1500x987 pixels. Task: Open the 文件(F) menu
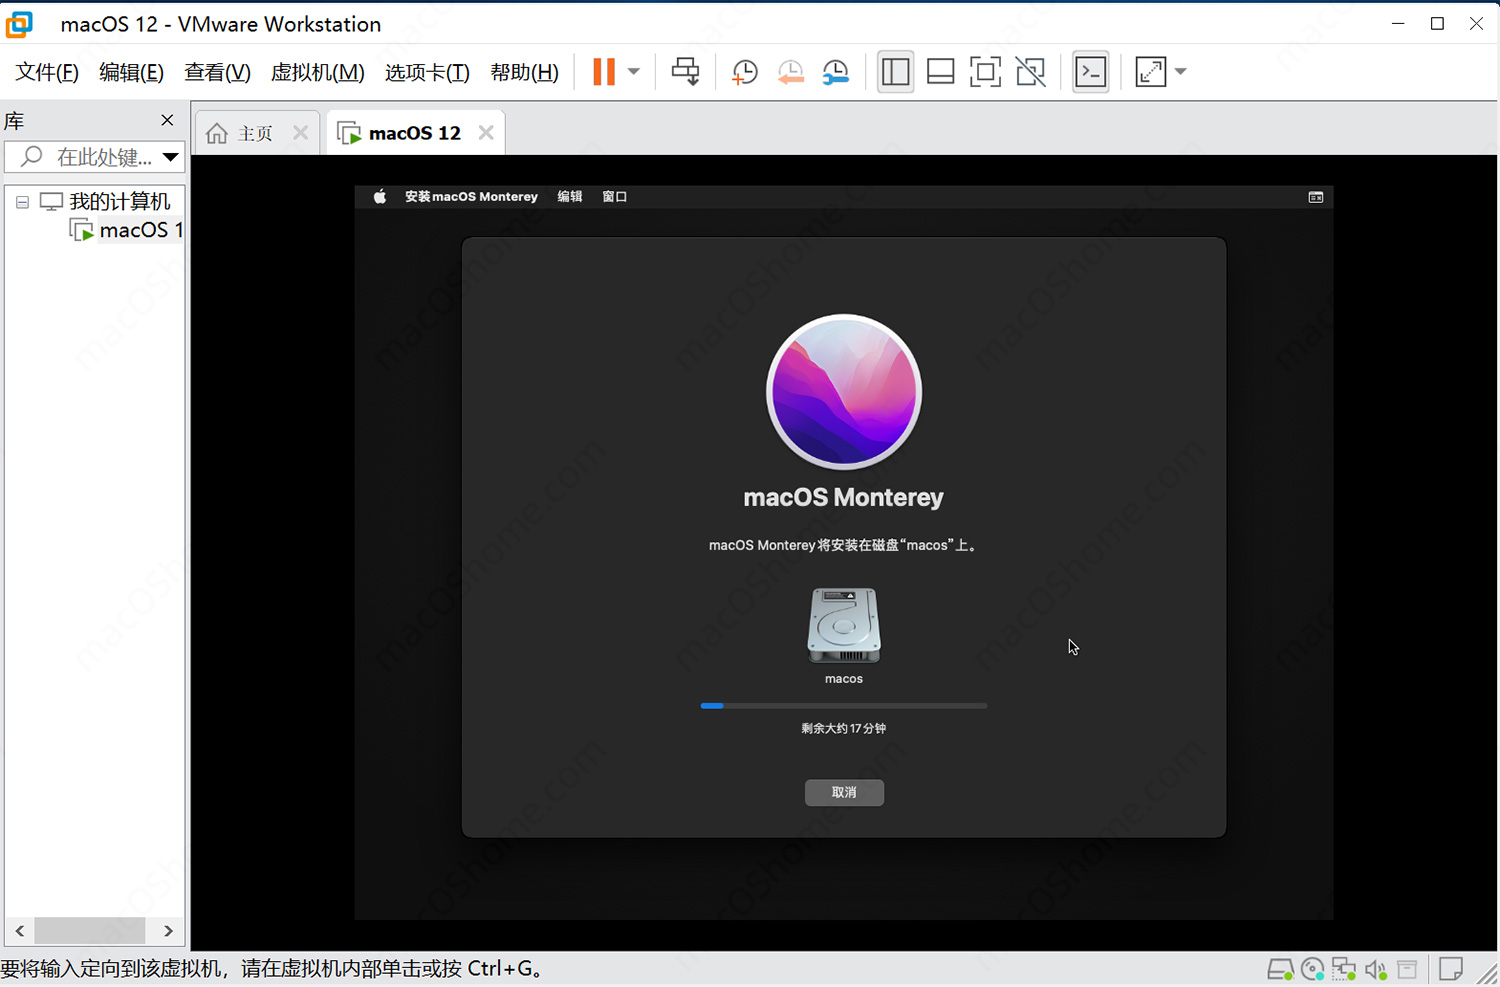point(47,72)
